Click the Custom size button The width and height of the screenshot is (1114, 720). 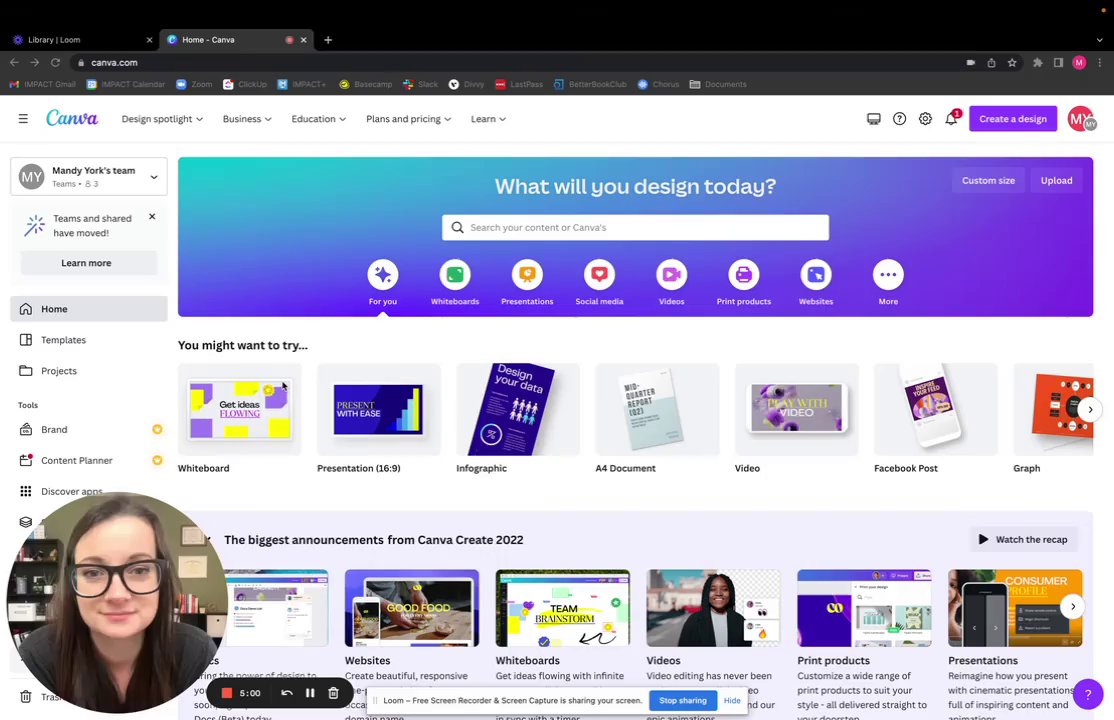[x=988, y=181]
